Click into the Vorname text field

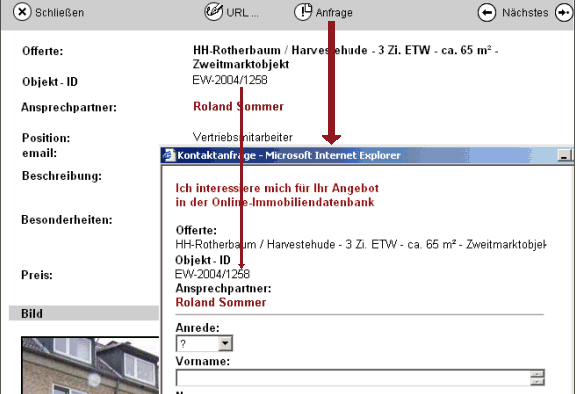353,378
